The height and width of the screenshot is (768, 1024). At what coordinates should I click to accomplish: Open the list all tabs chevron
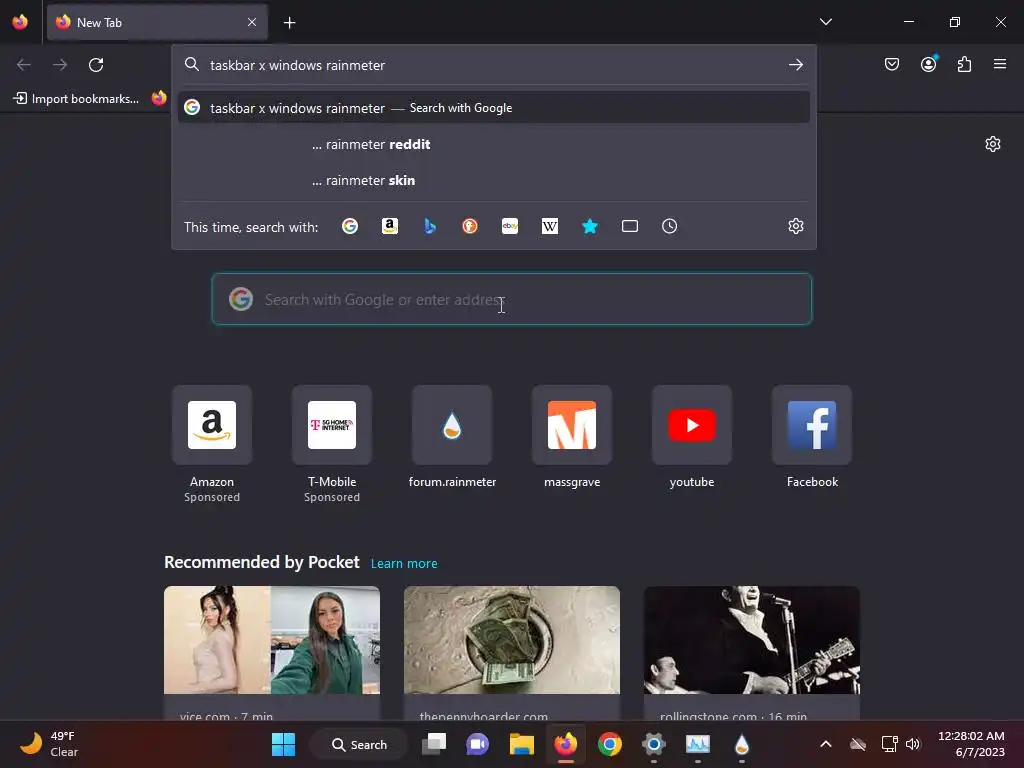tap(825, 22)
